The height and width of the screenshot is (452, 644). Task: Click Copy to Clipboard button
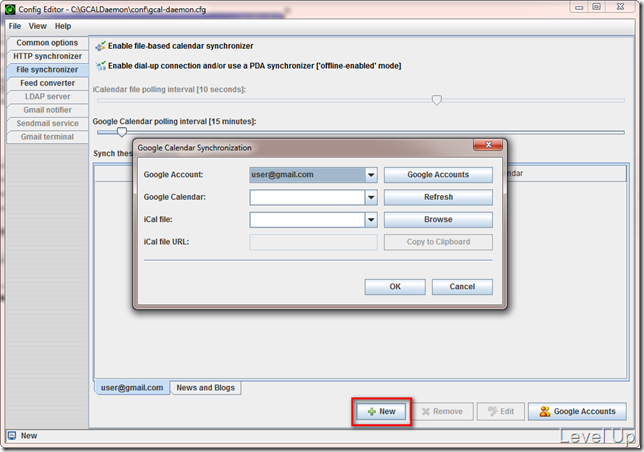(x=438, y=242)
